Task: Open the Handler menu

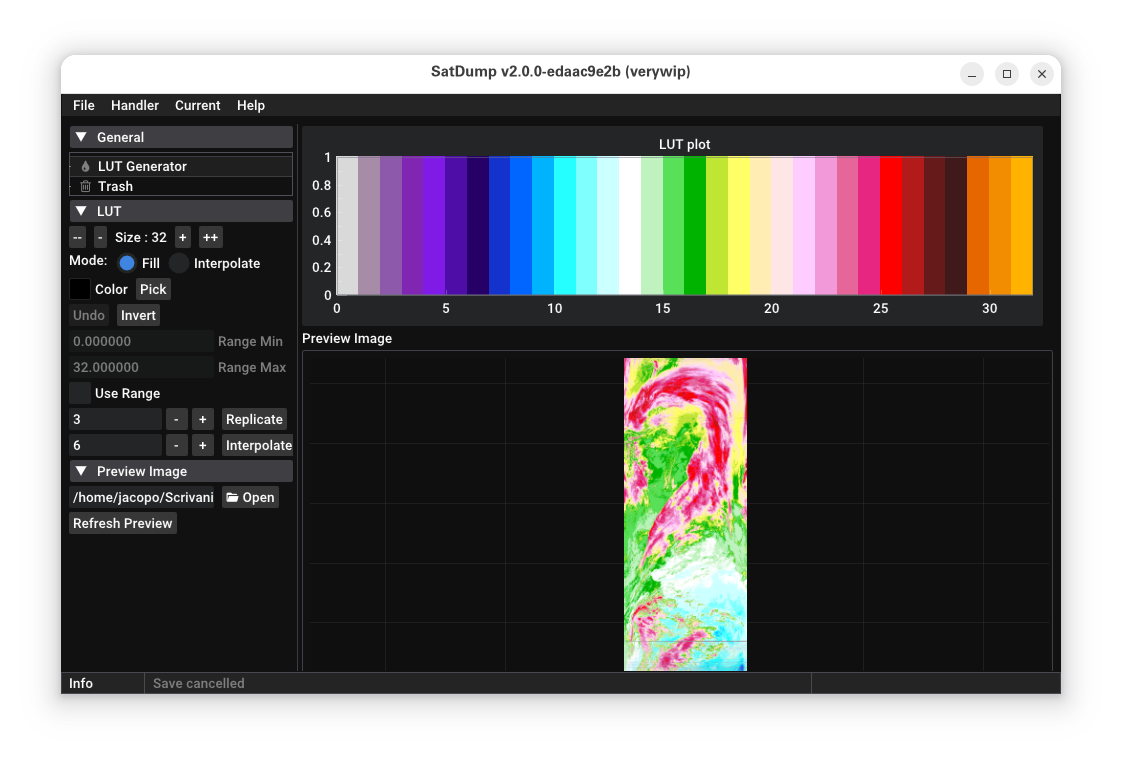Action: click(x=134, y=105)
